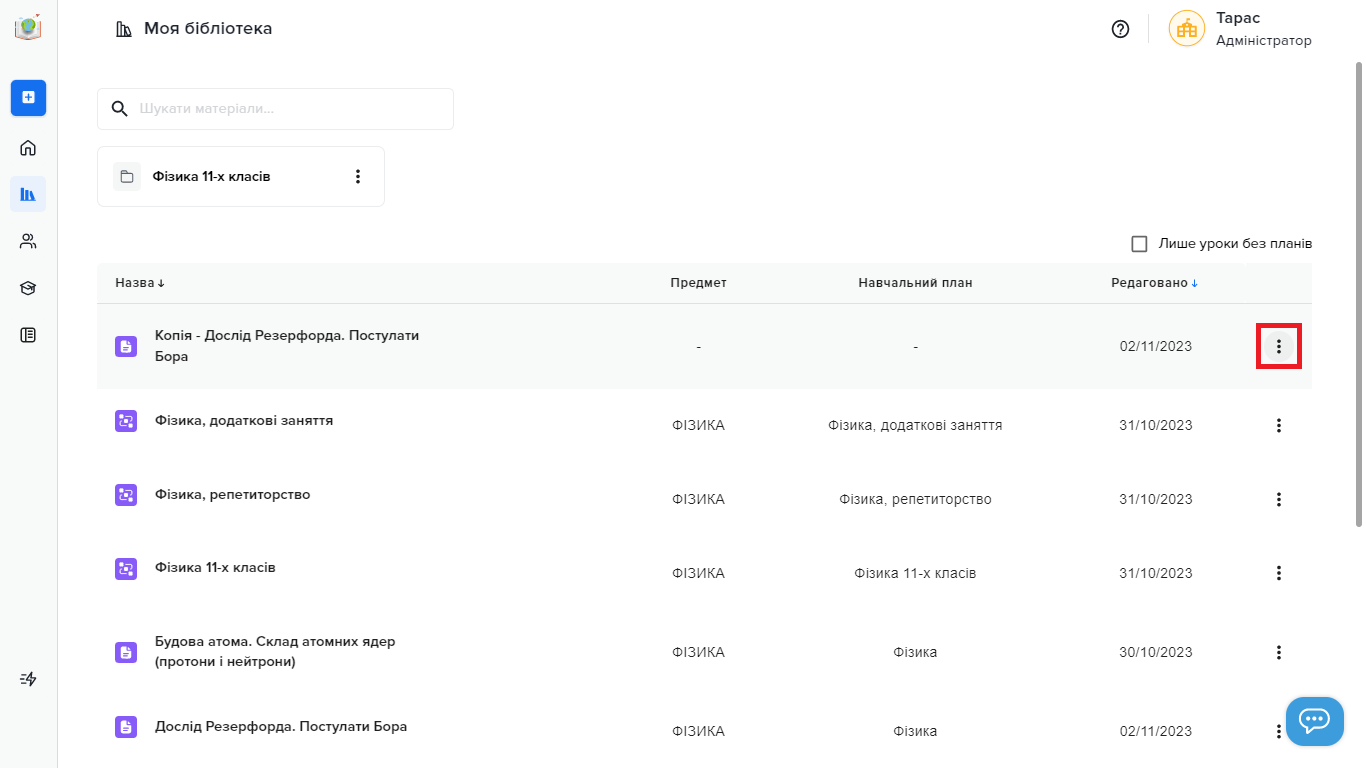Screen dimensions: 1366x768
Task: Click the blue create plus button in the sidebar
Action: click(28, 97)
